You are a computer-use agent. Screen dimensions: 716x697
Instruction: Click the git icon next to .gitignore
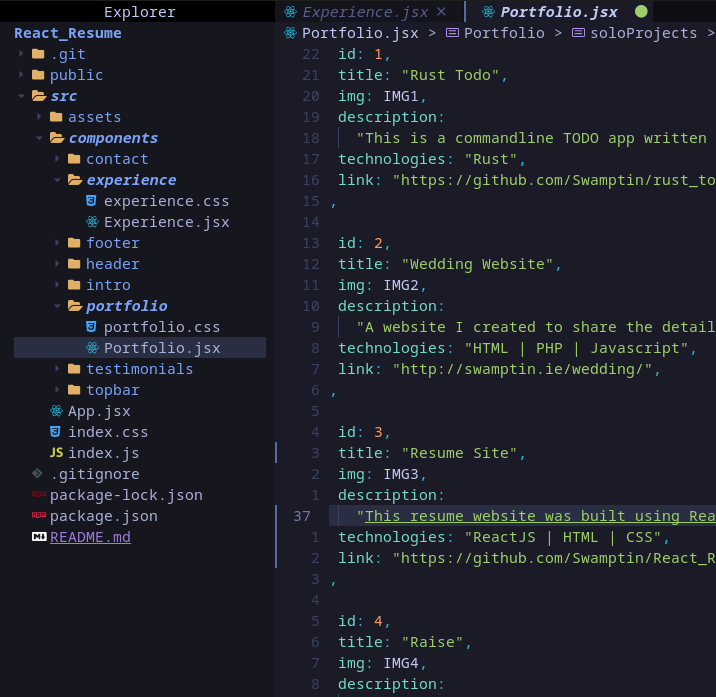coord(38,474)
